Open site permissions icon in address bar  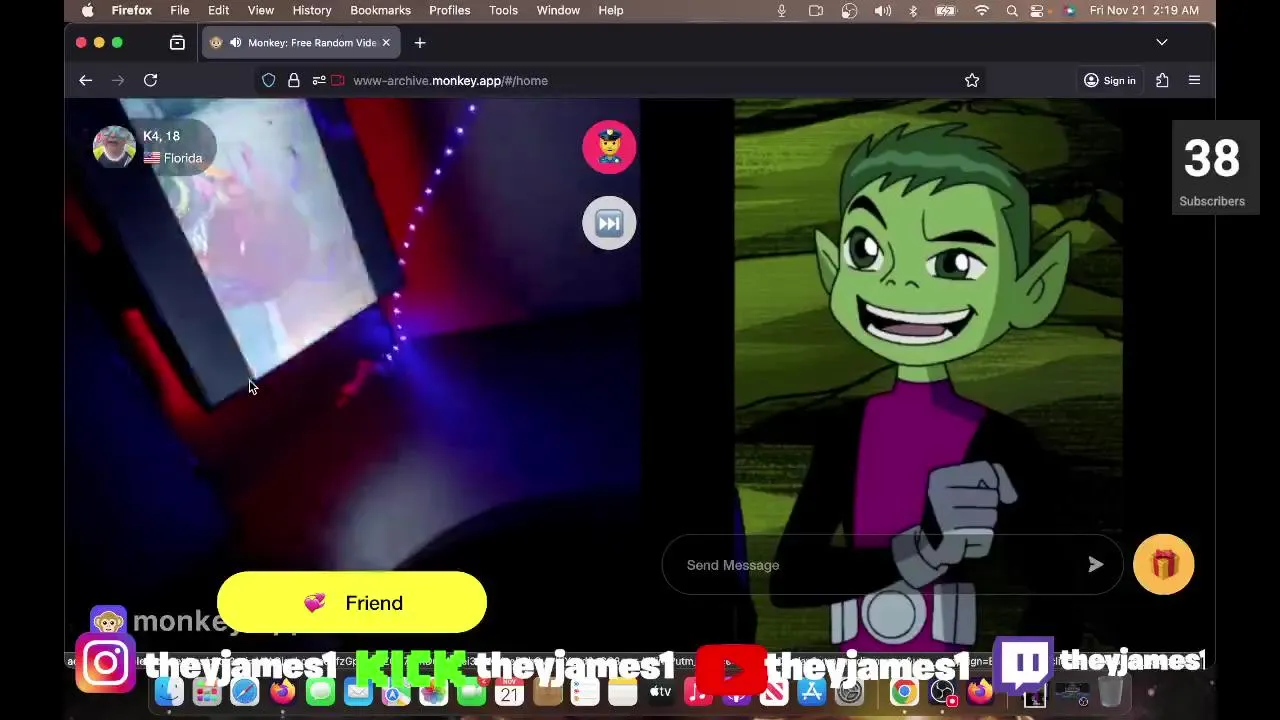point(319,80)
